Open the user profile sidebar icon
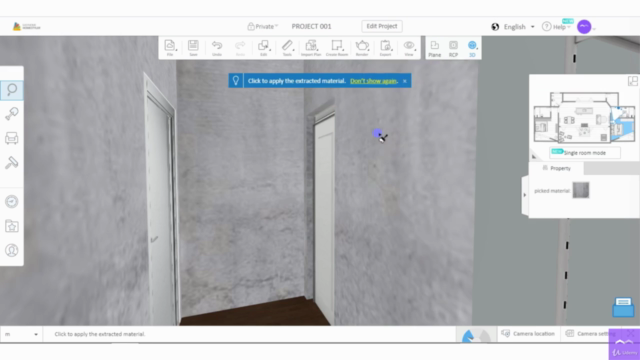 coord(12,250)
